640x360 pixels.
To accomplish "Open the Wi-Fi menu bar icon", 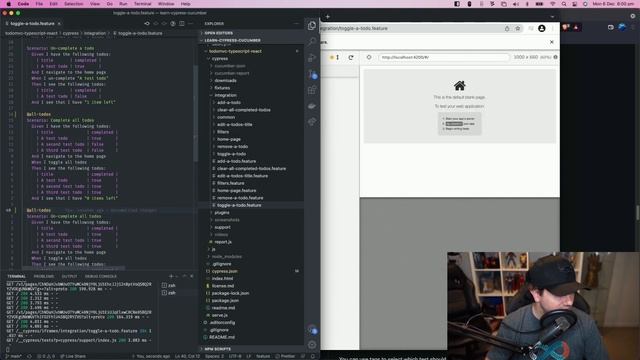I will pyautogui.click(x=553, y=4).
